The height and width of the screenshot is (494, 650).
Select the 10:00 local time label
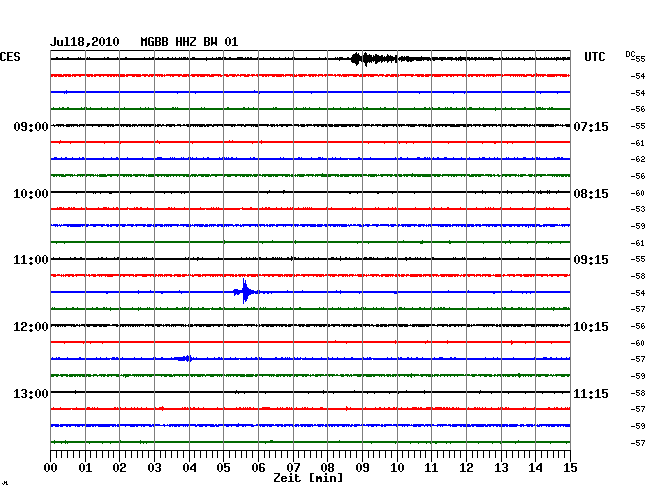point(31,194)
